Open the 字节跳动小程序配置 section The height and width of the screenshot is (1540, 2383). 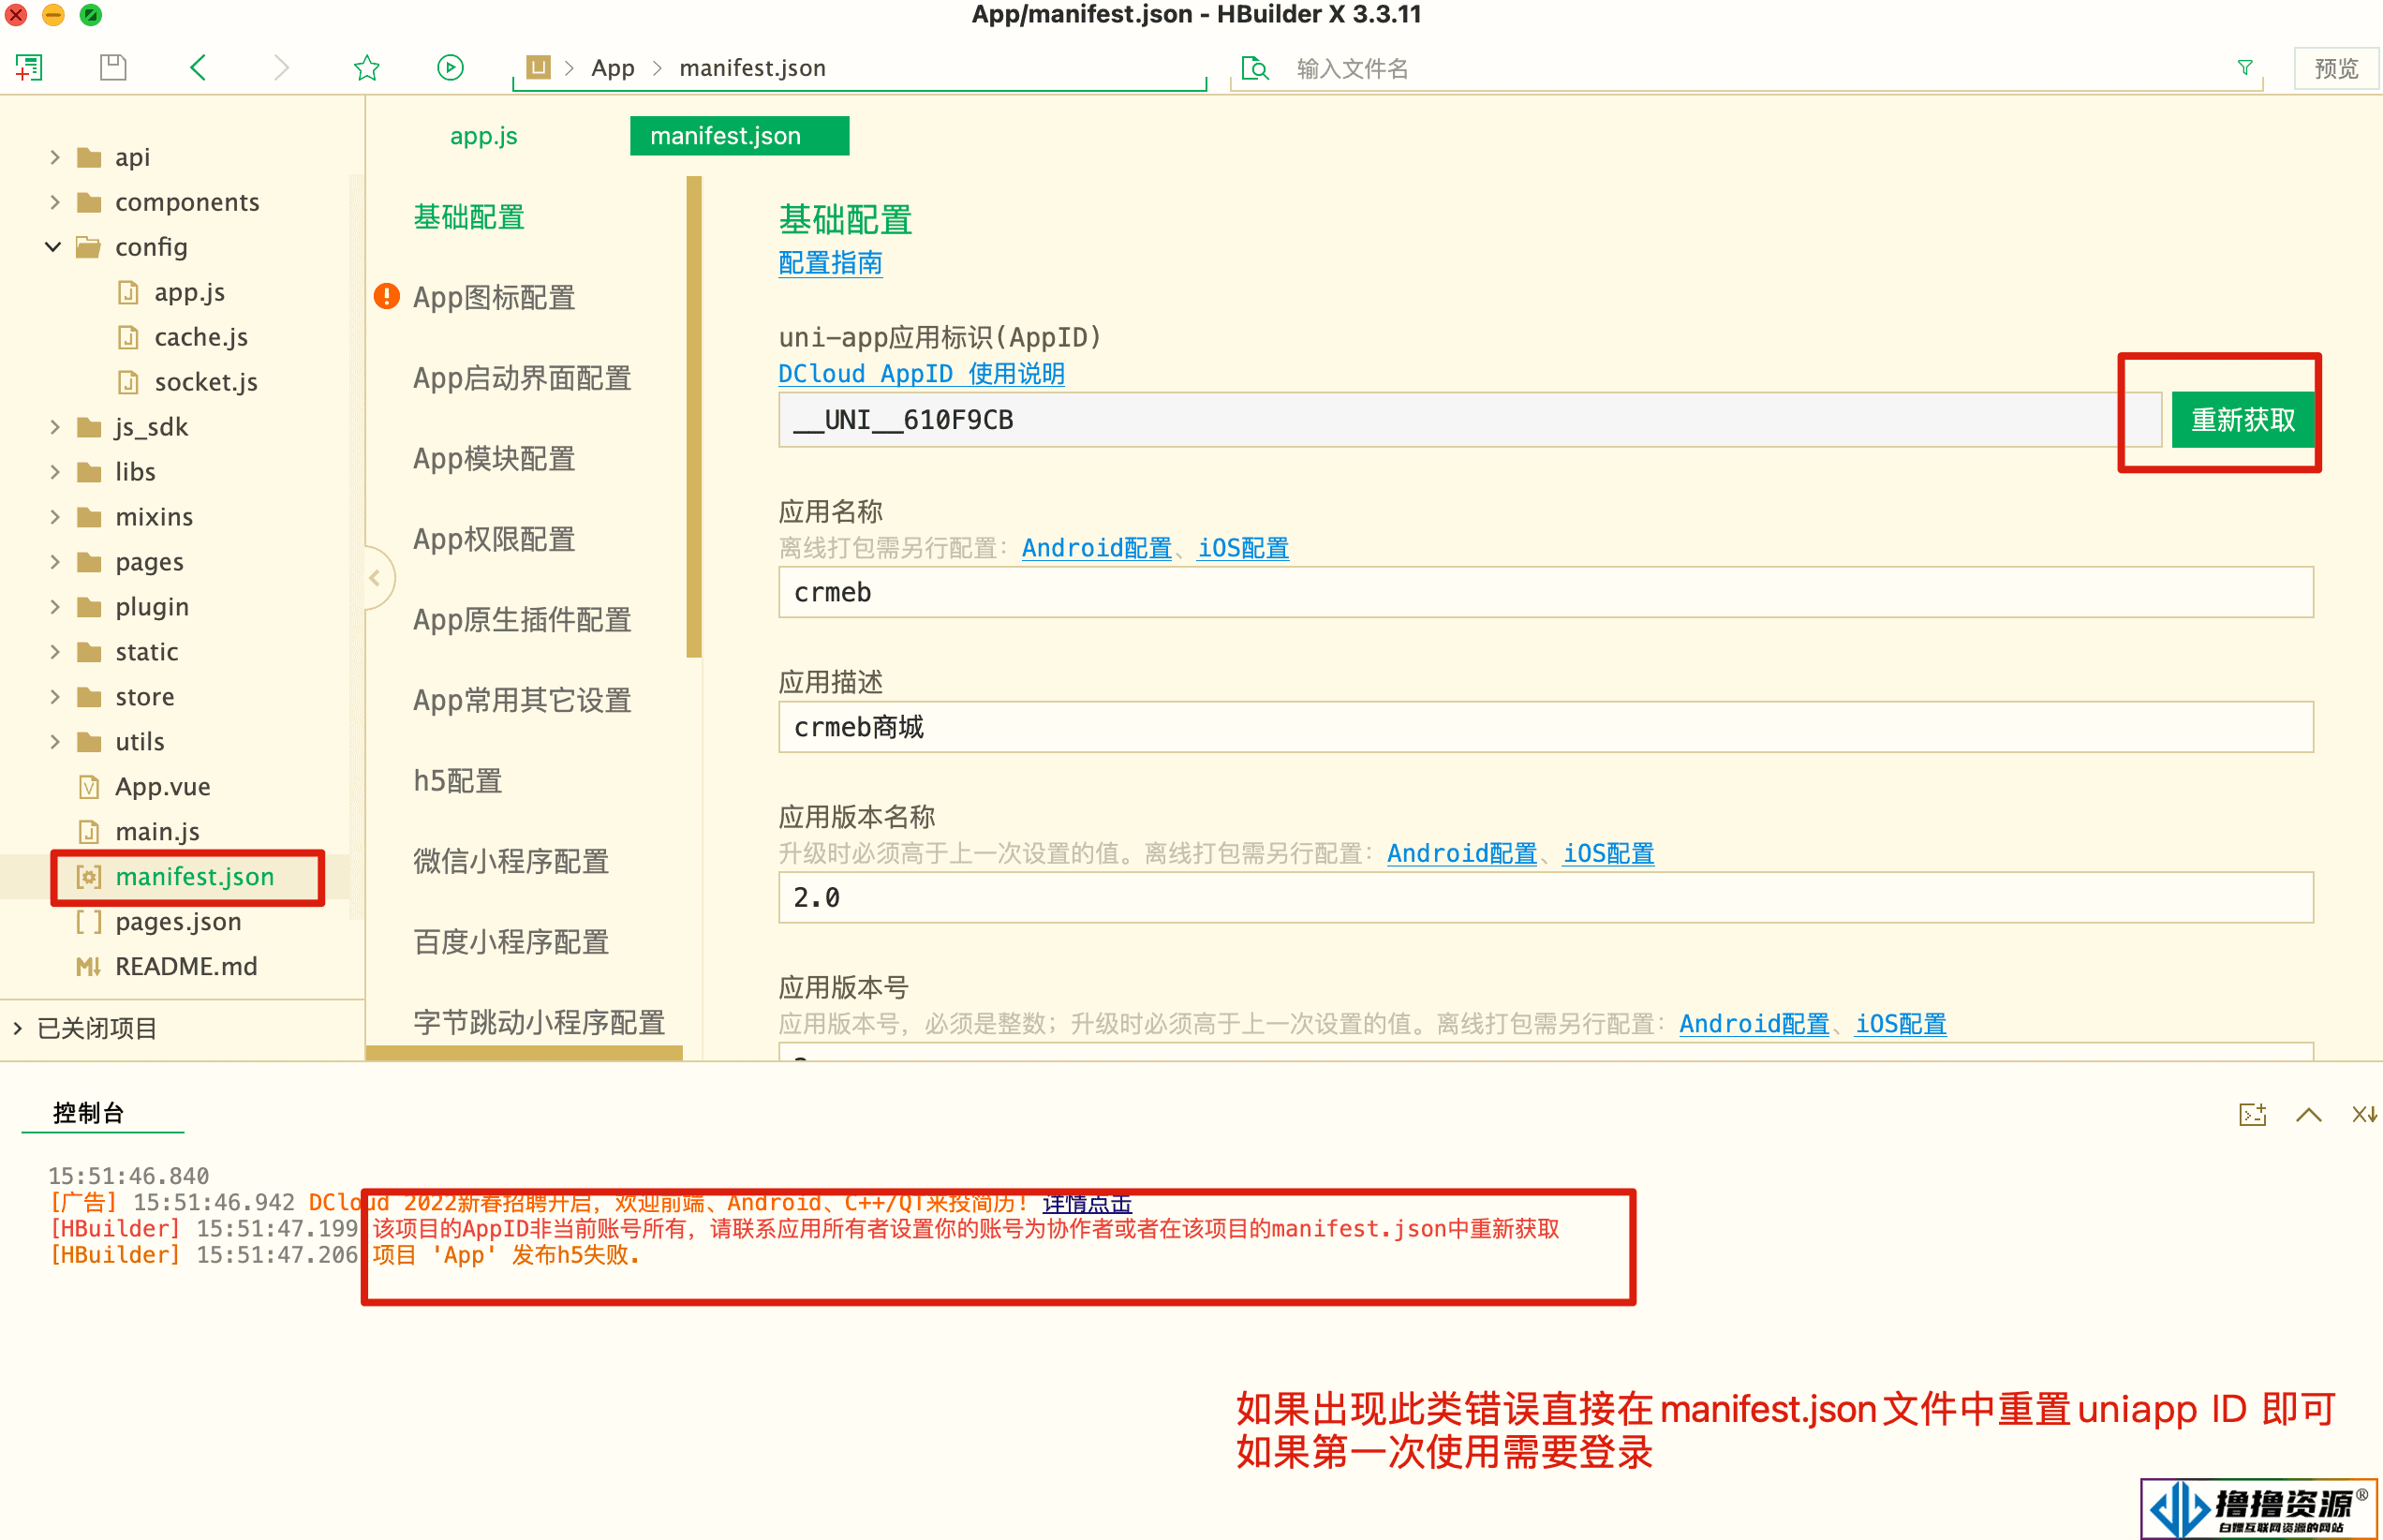(539, 1023)
